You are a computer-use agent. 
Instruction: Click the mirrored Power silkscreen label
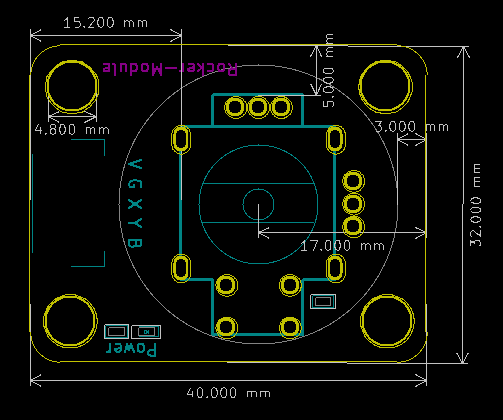(131, 349)
